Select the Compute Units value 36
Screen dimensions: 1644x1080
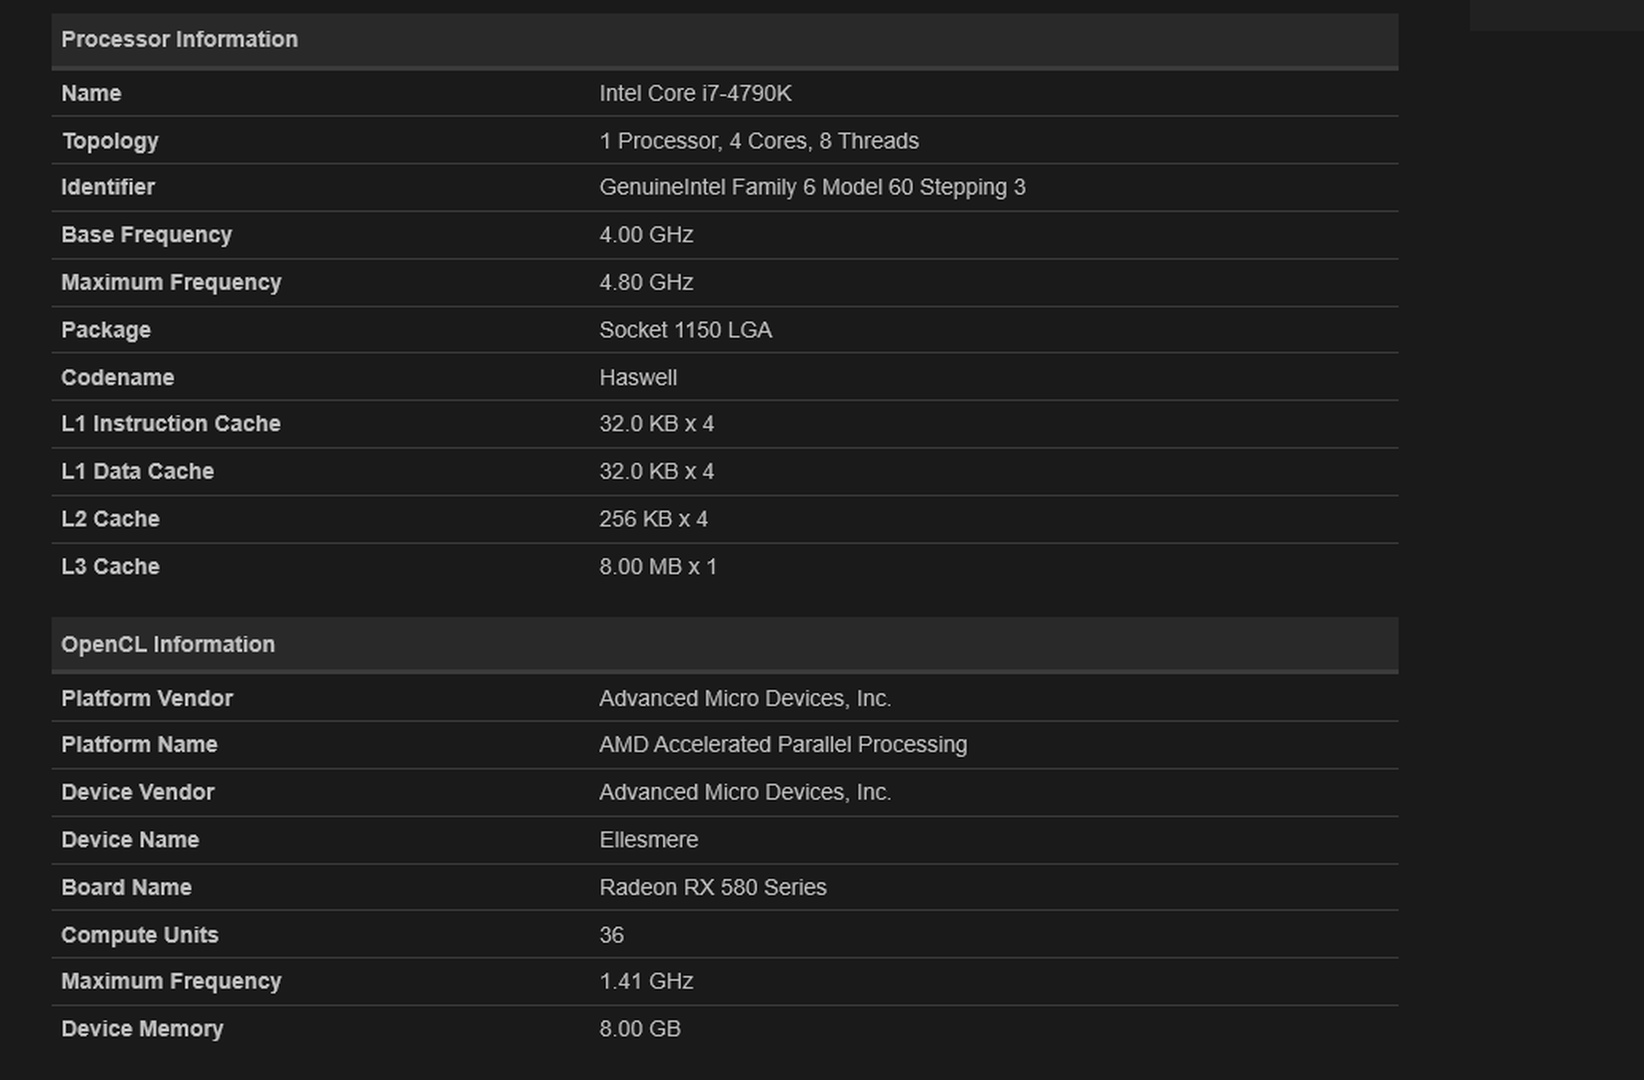611,936
